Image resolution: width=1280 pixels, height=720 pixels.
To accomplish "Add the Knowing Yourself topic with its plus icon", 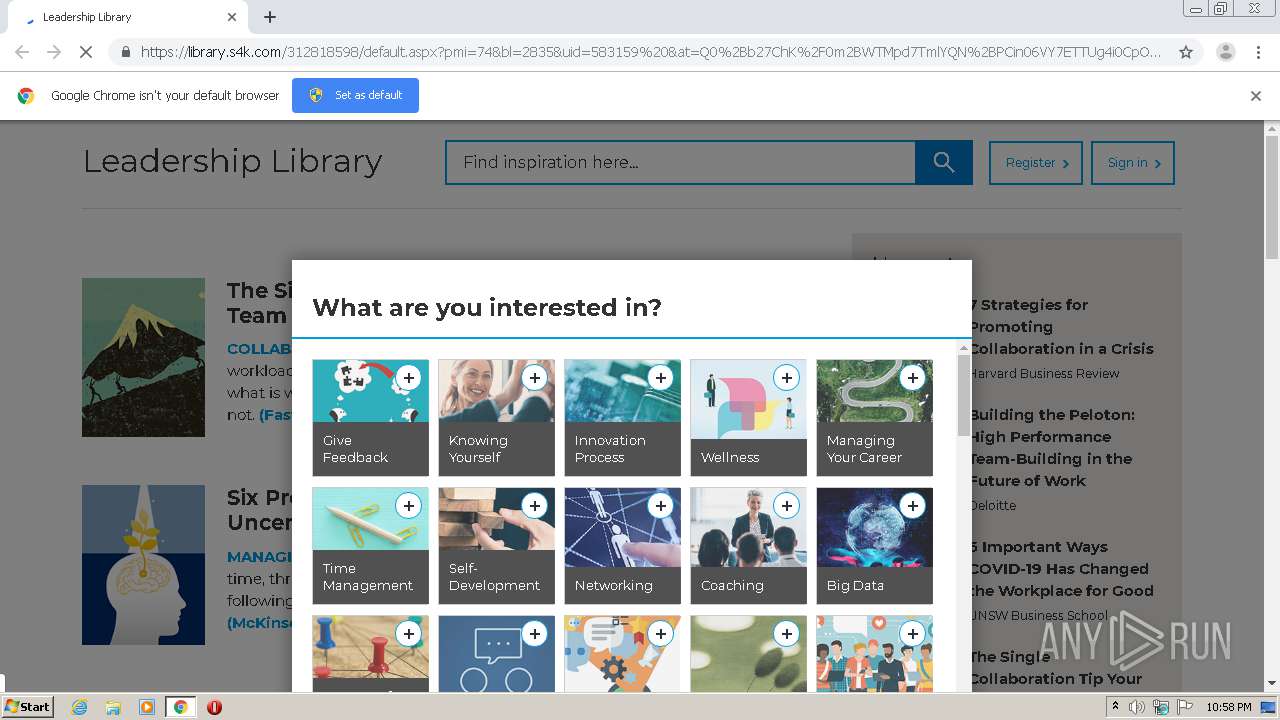I will [x=534, y=378].
